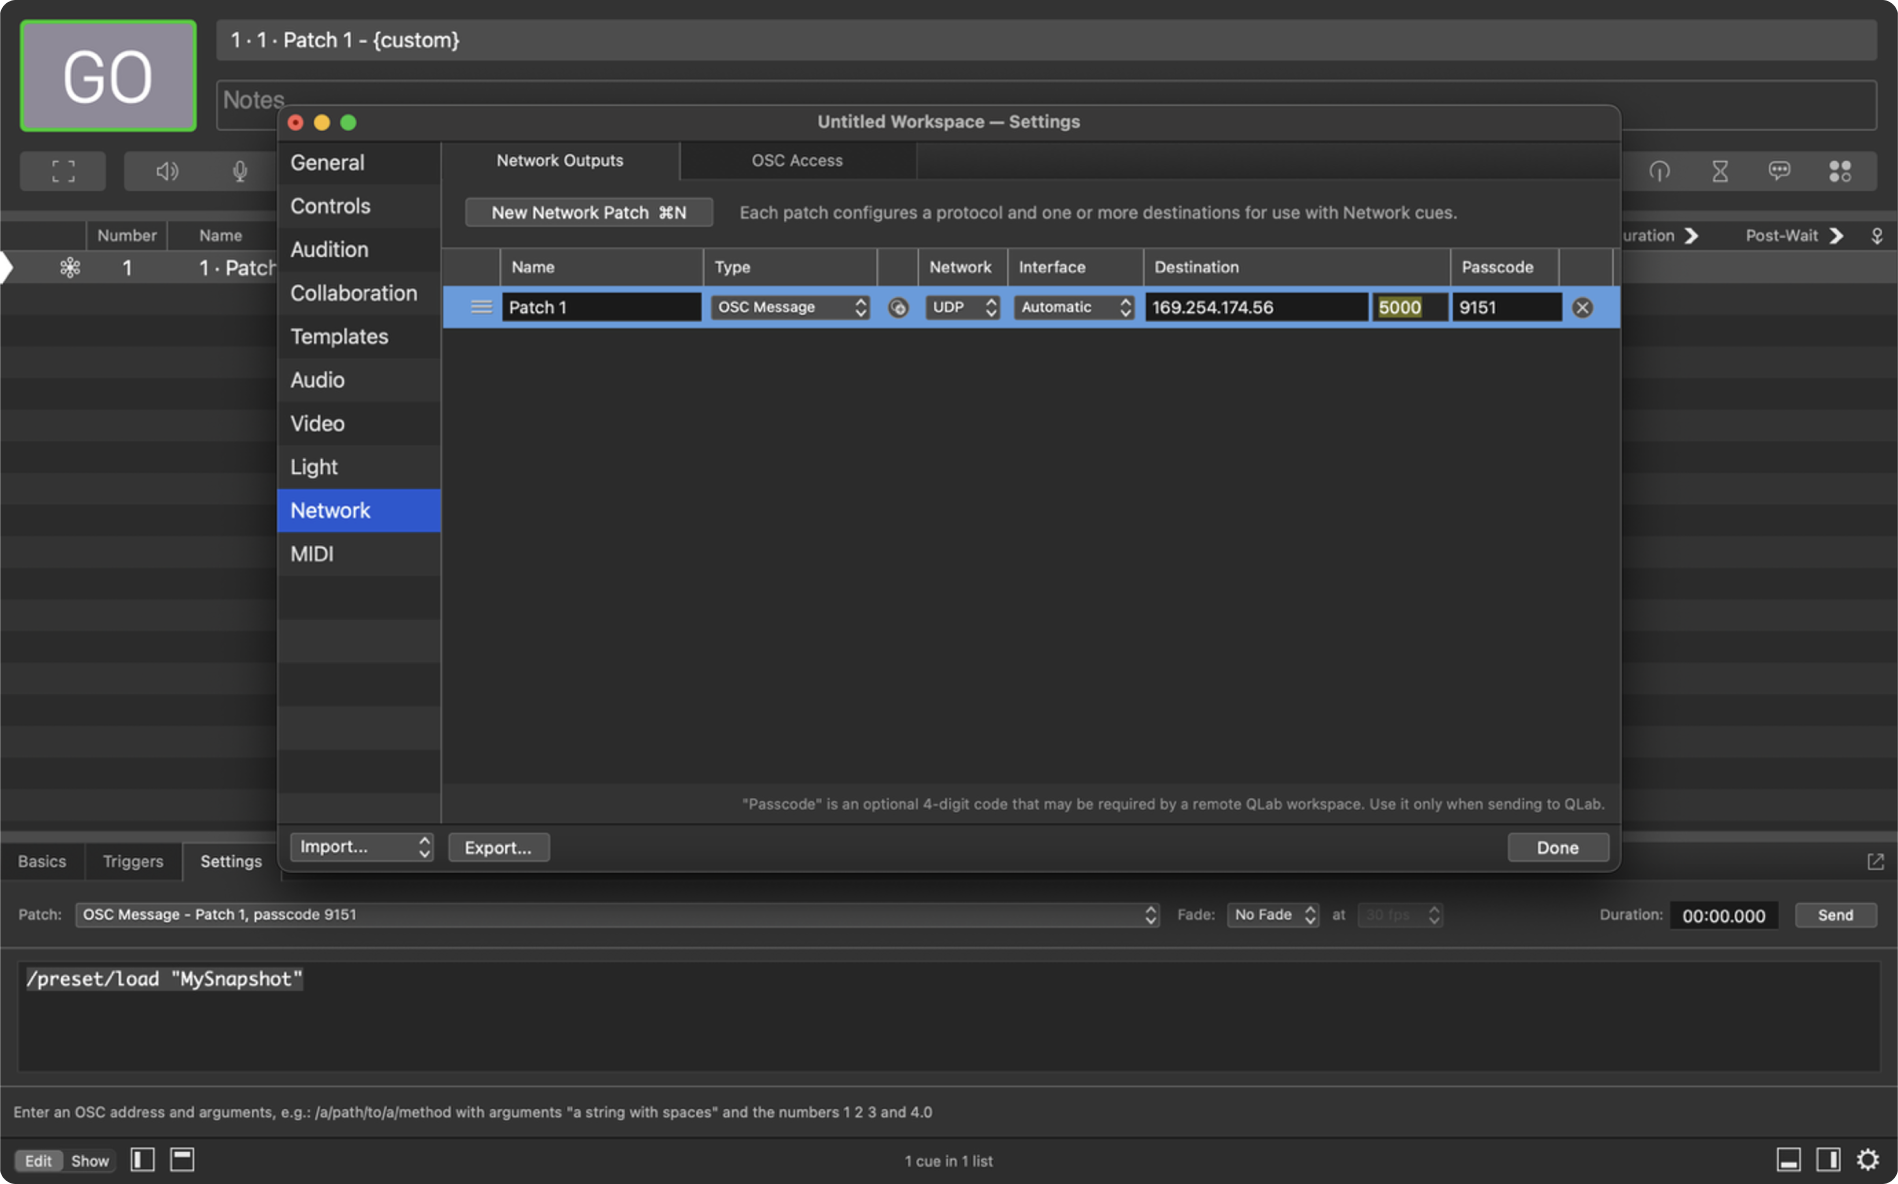Click the speaker audio cue icon
The width and height of the screenshot is (1898, 1184).
click(x=167, y=171)
